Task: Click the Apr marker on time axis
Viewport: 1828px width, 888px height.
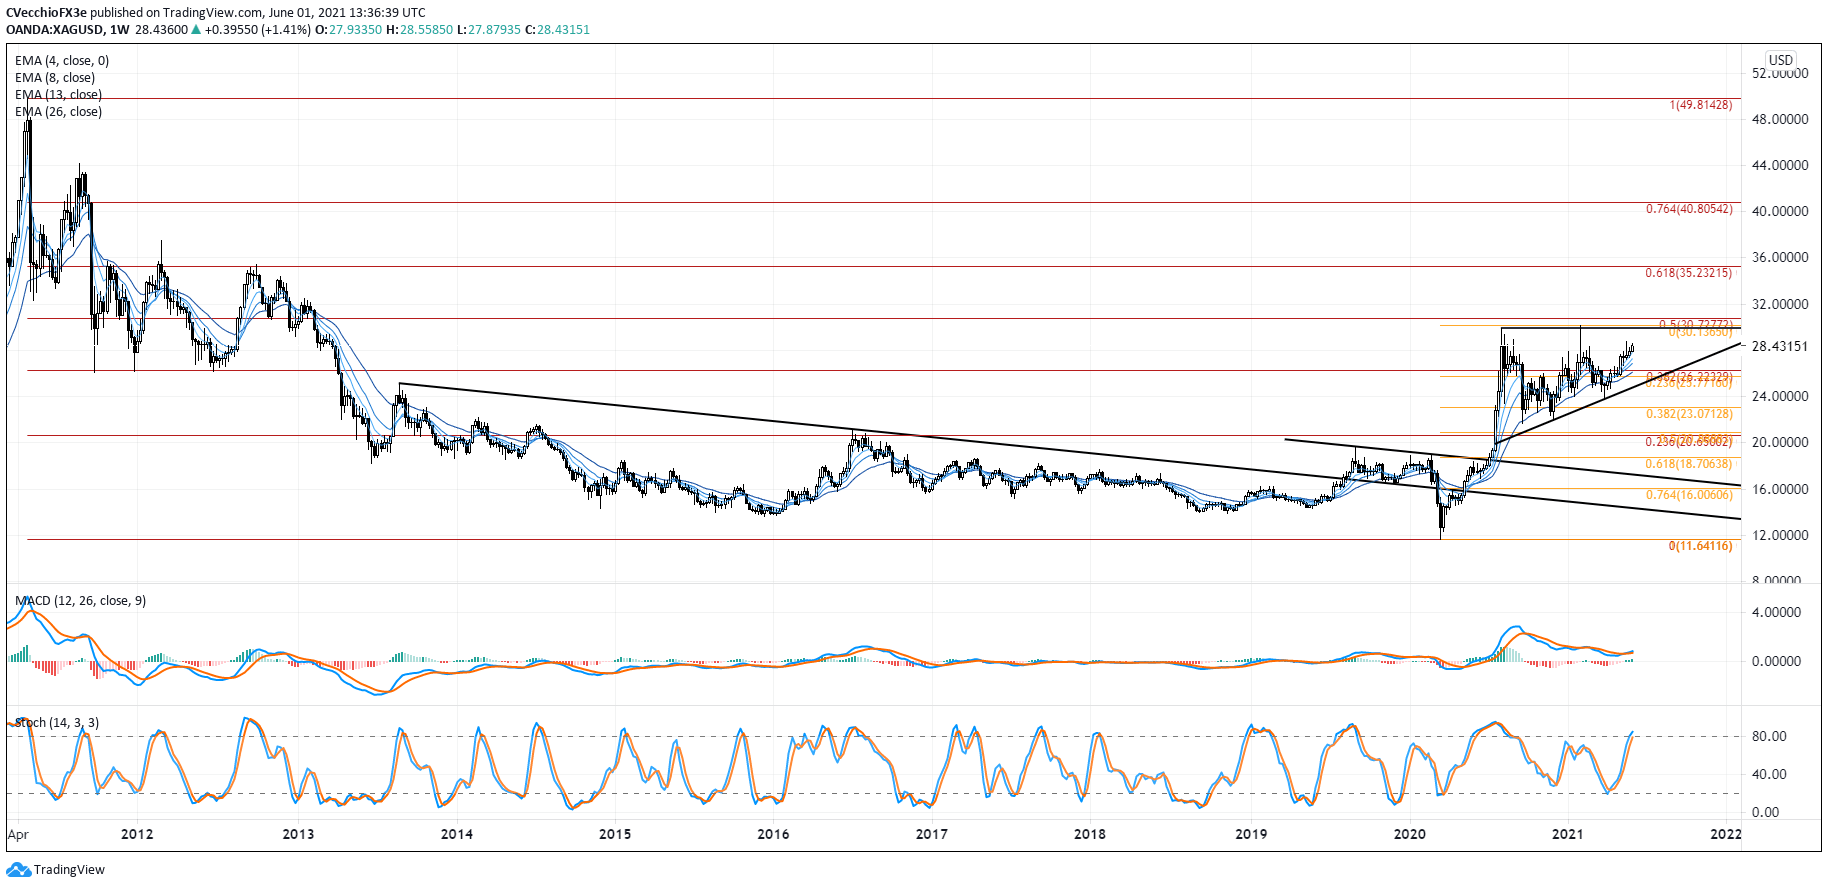Action: pyautogui.click(x=18, y=834)
